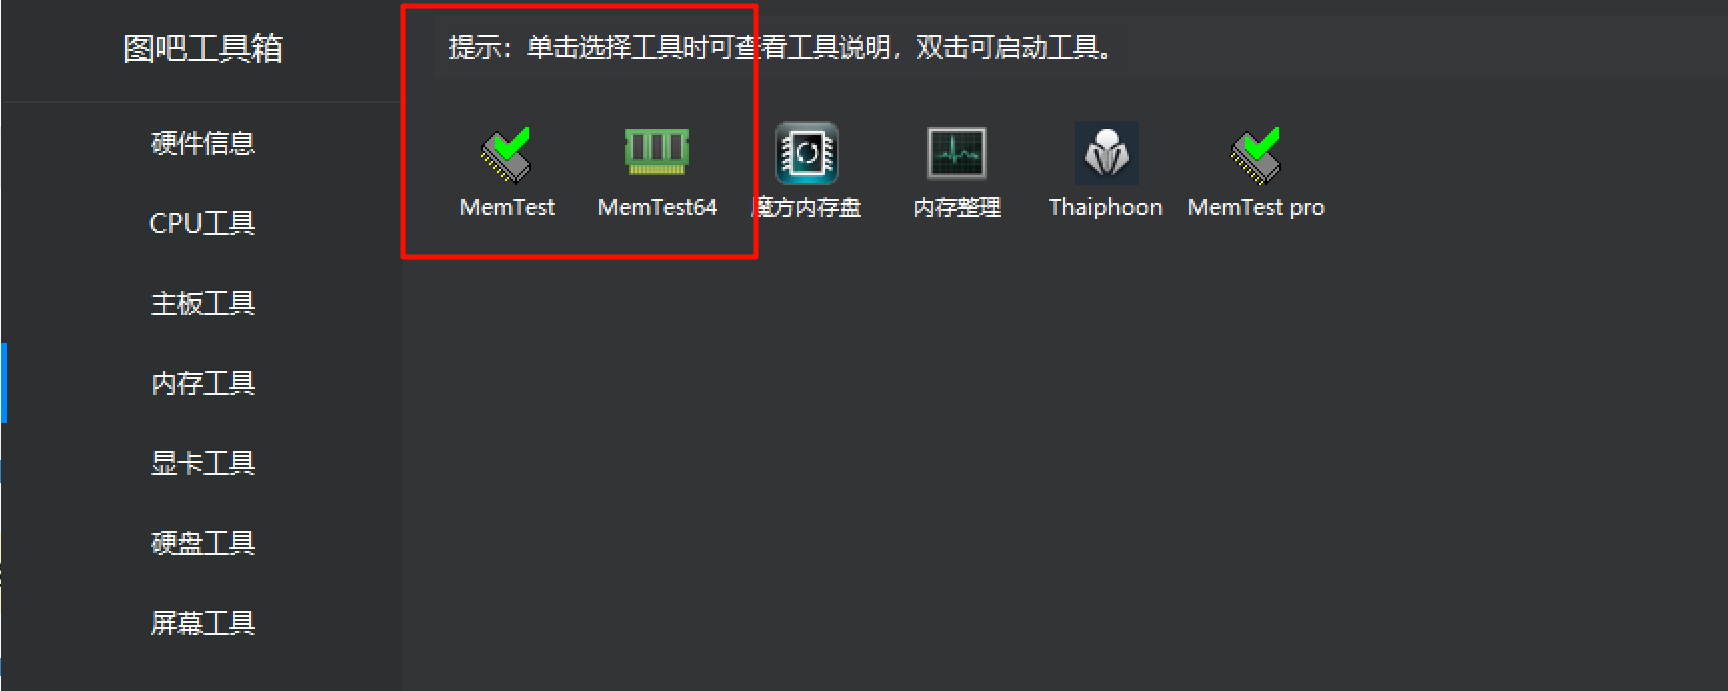Click the 'MemTest pro' text label
Screen dimensions: 1728x691
click(1256, 207)
